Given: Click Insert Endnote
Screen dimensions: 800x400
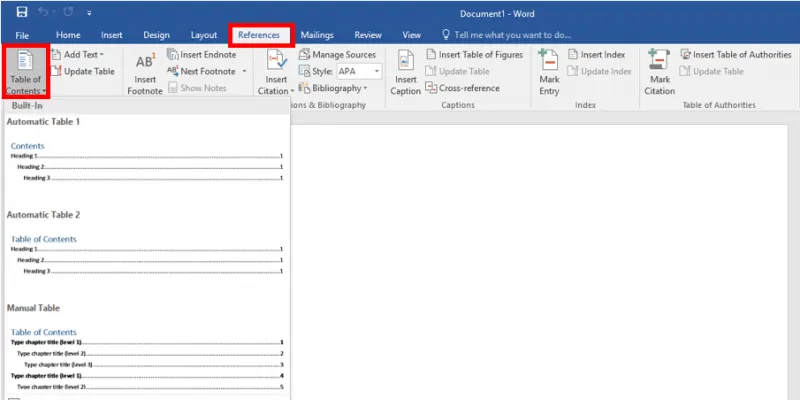Looking at the screenshot, I should pyautogui.click(x=202, y=55).
